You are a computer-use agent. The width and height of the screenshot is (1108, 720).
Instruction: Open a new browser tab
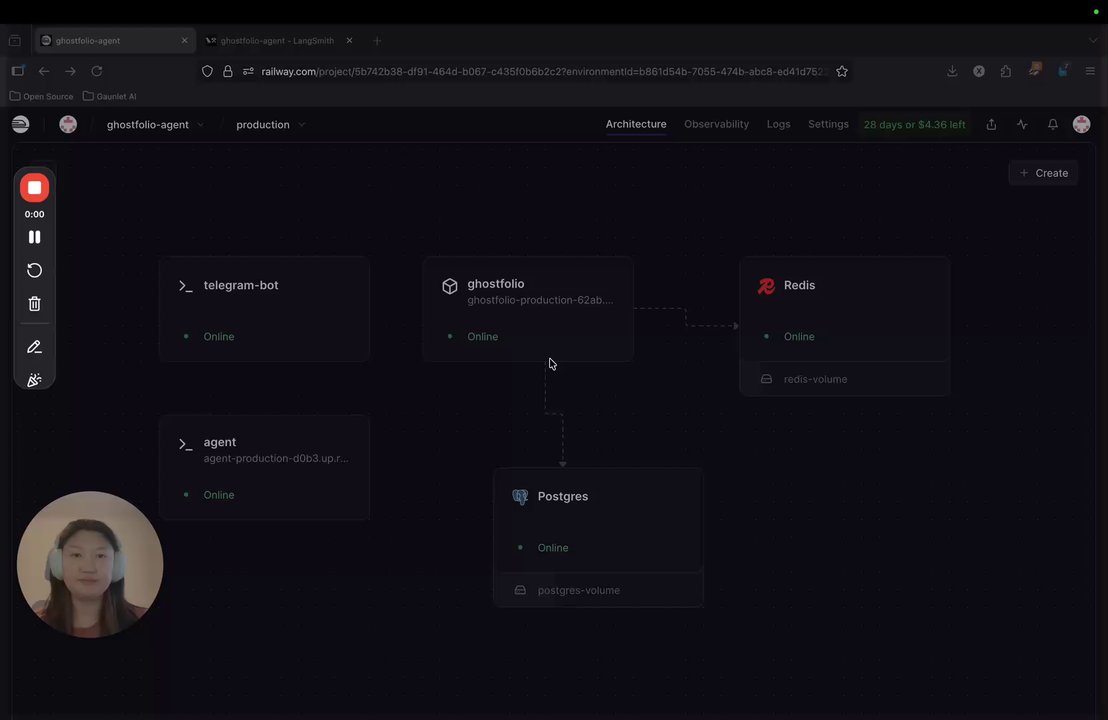[x=377, y=40]
